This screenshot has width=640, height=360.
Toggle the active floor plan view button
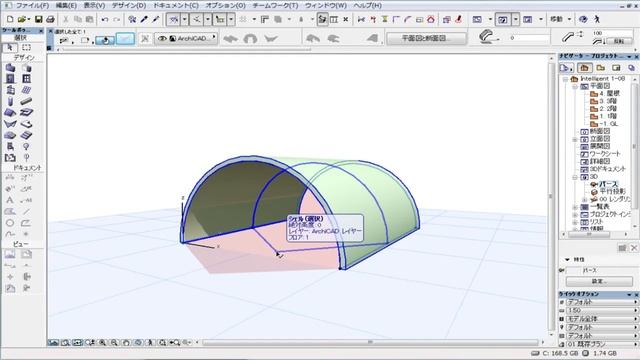(477, 19)
